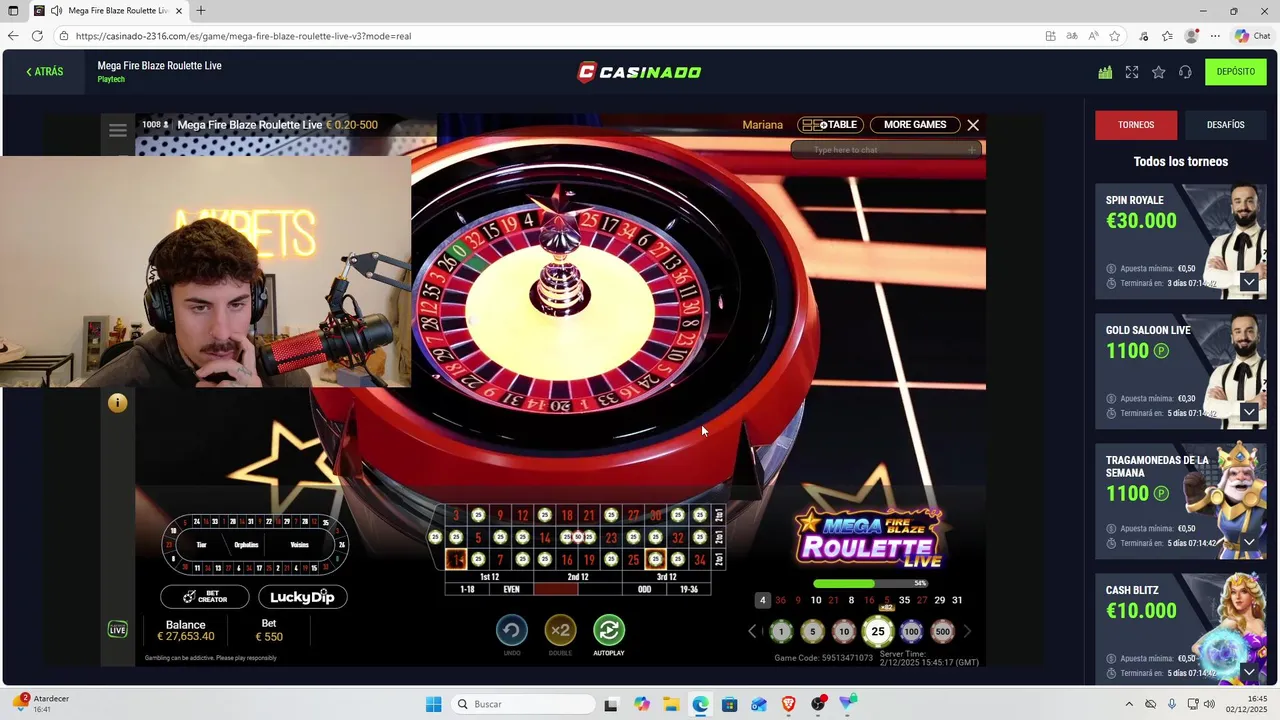Open MORE GAMES

tap(915, 125)
